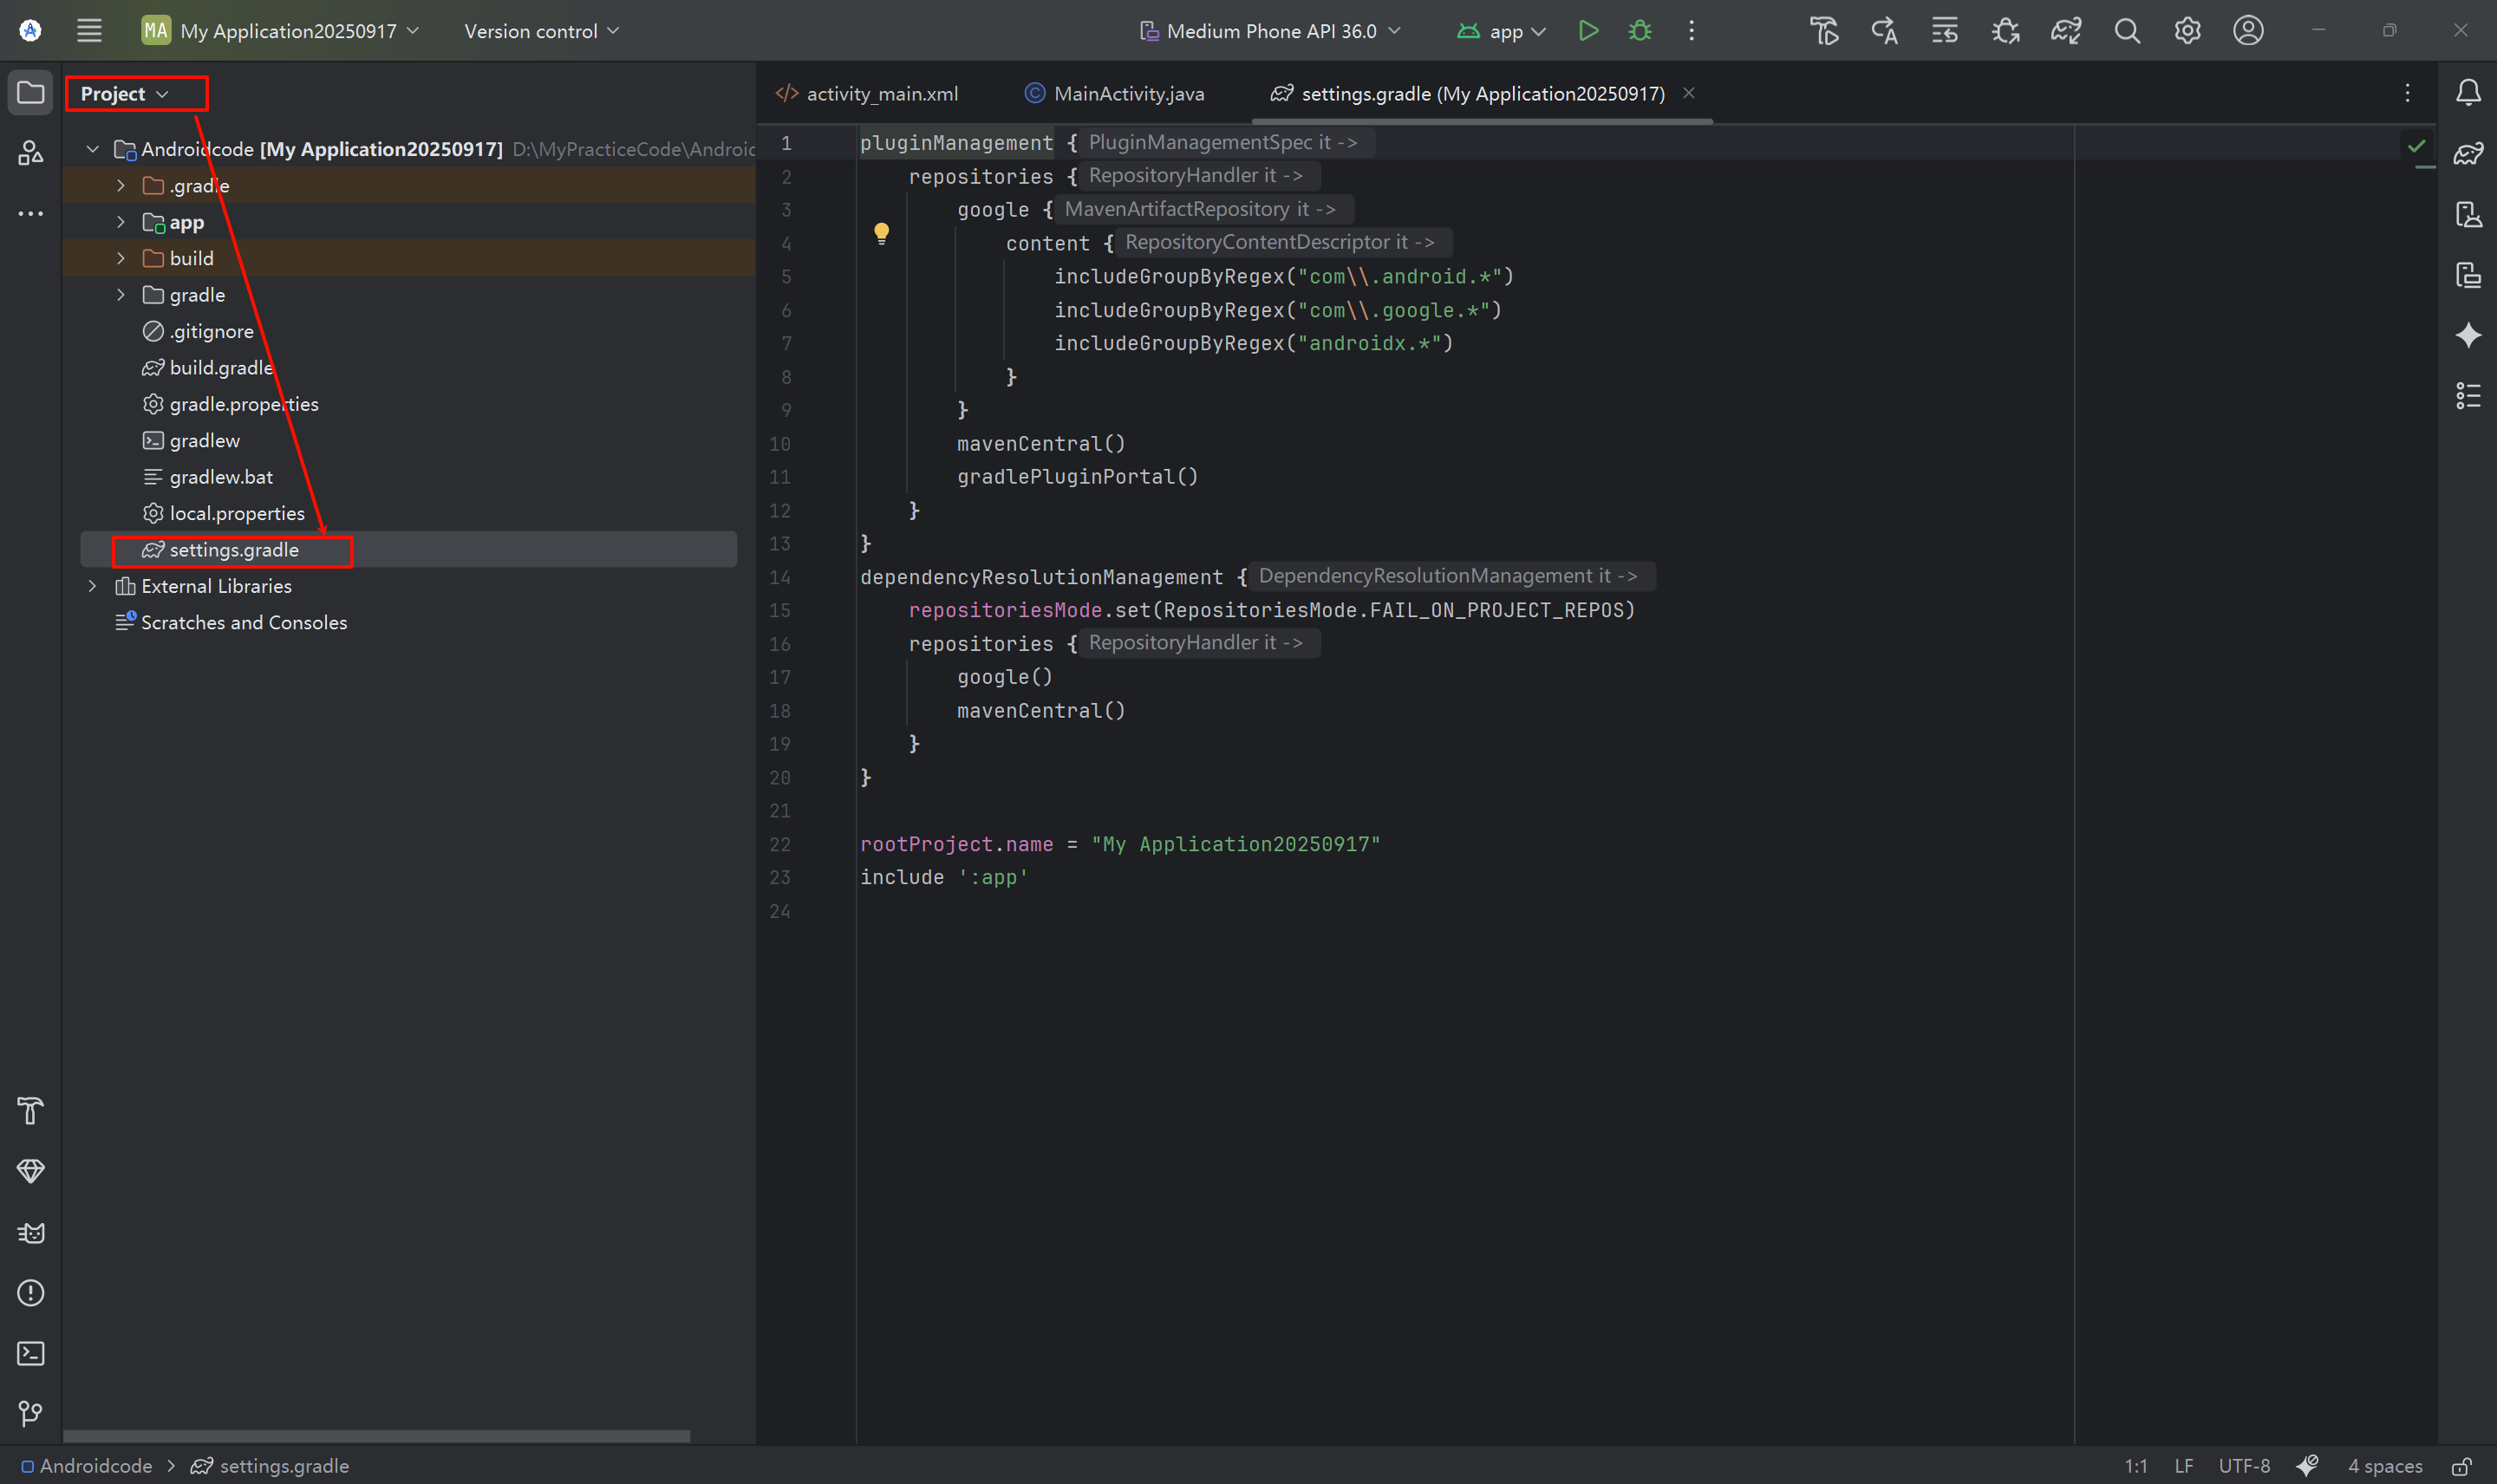Open Project view selector dropdown
Screen dimensions: 2497x1484
click(124, 94)
